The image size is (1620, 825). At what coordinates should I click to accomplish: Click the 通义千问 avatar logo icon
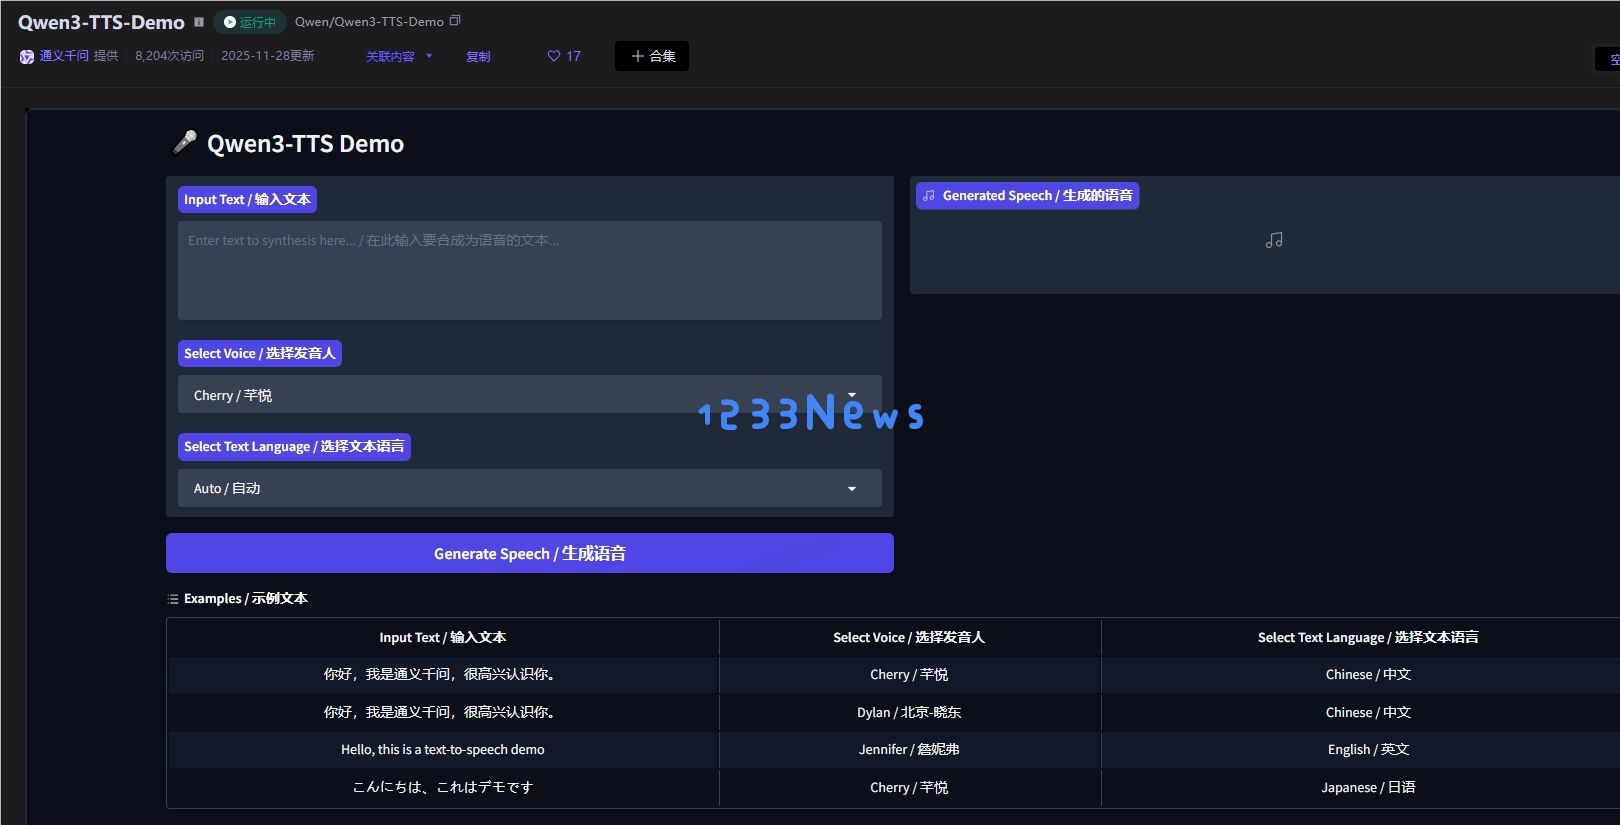[27, 57]
